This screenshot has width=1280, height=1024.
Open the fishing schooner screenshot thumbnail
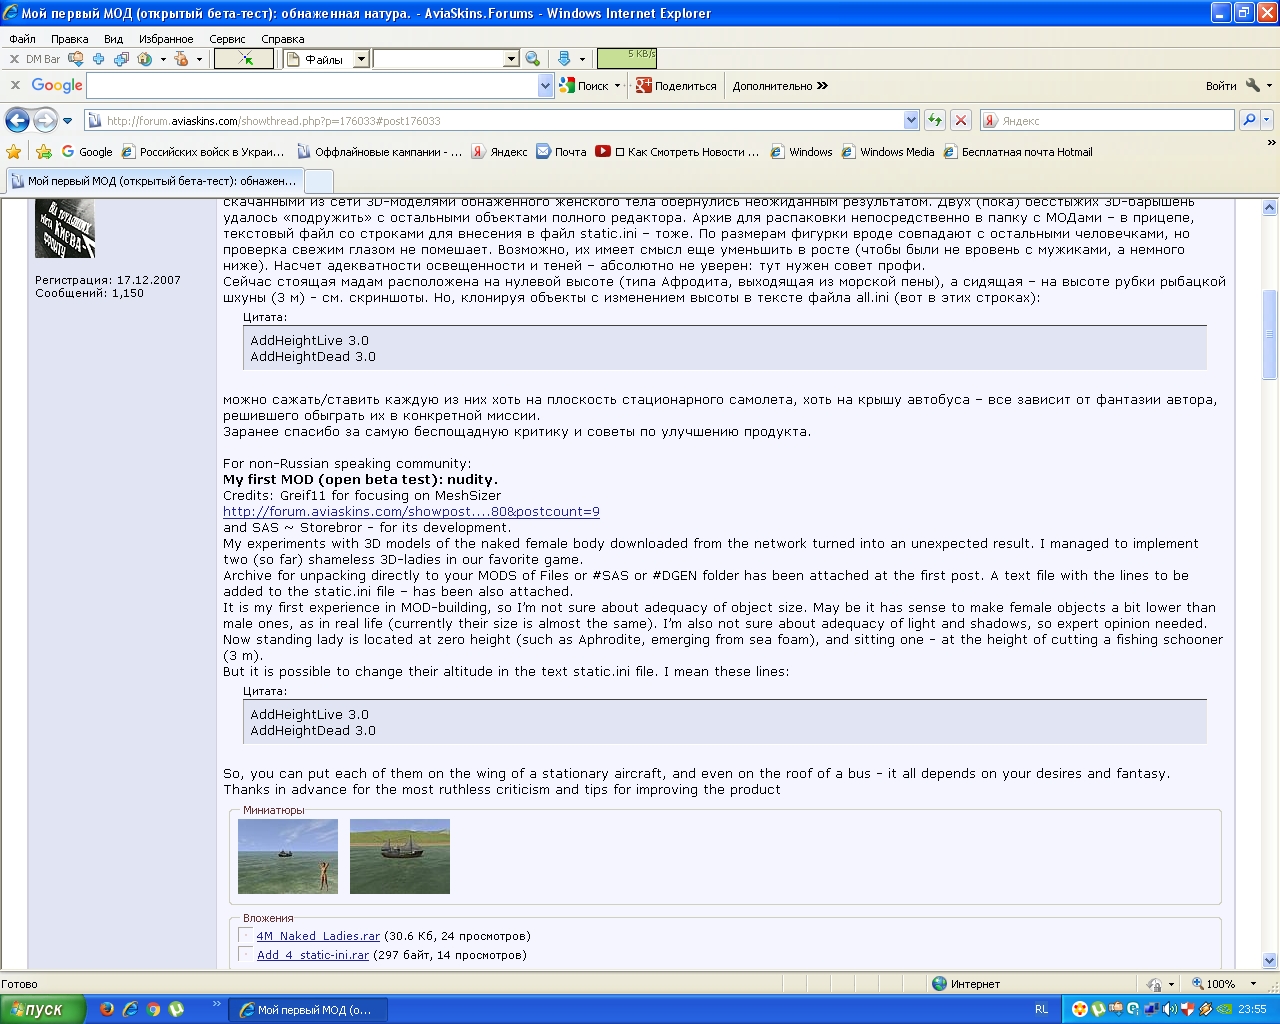pos(400,856)
